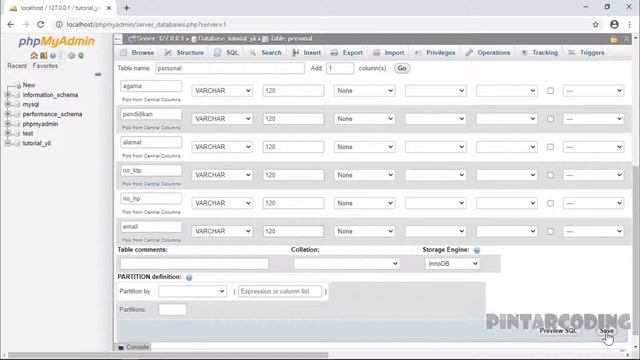
Task: Click the Table name input field
Action: [230, 68]
